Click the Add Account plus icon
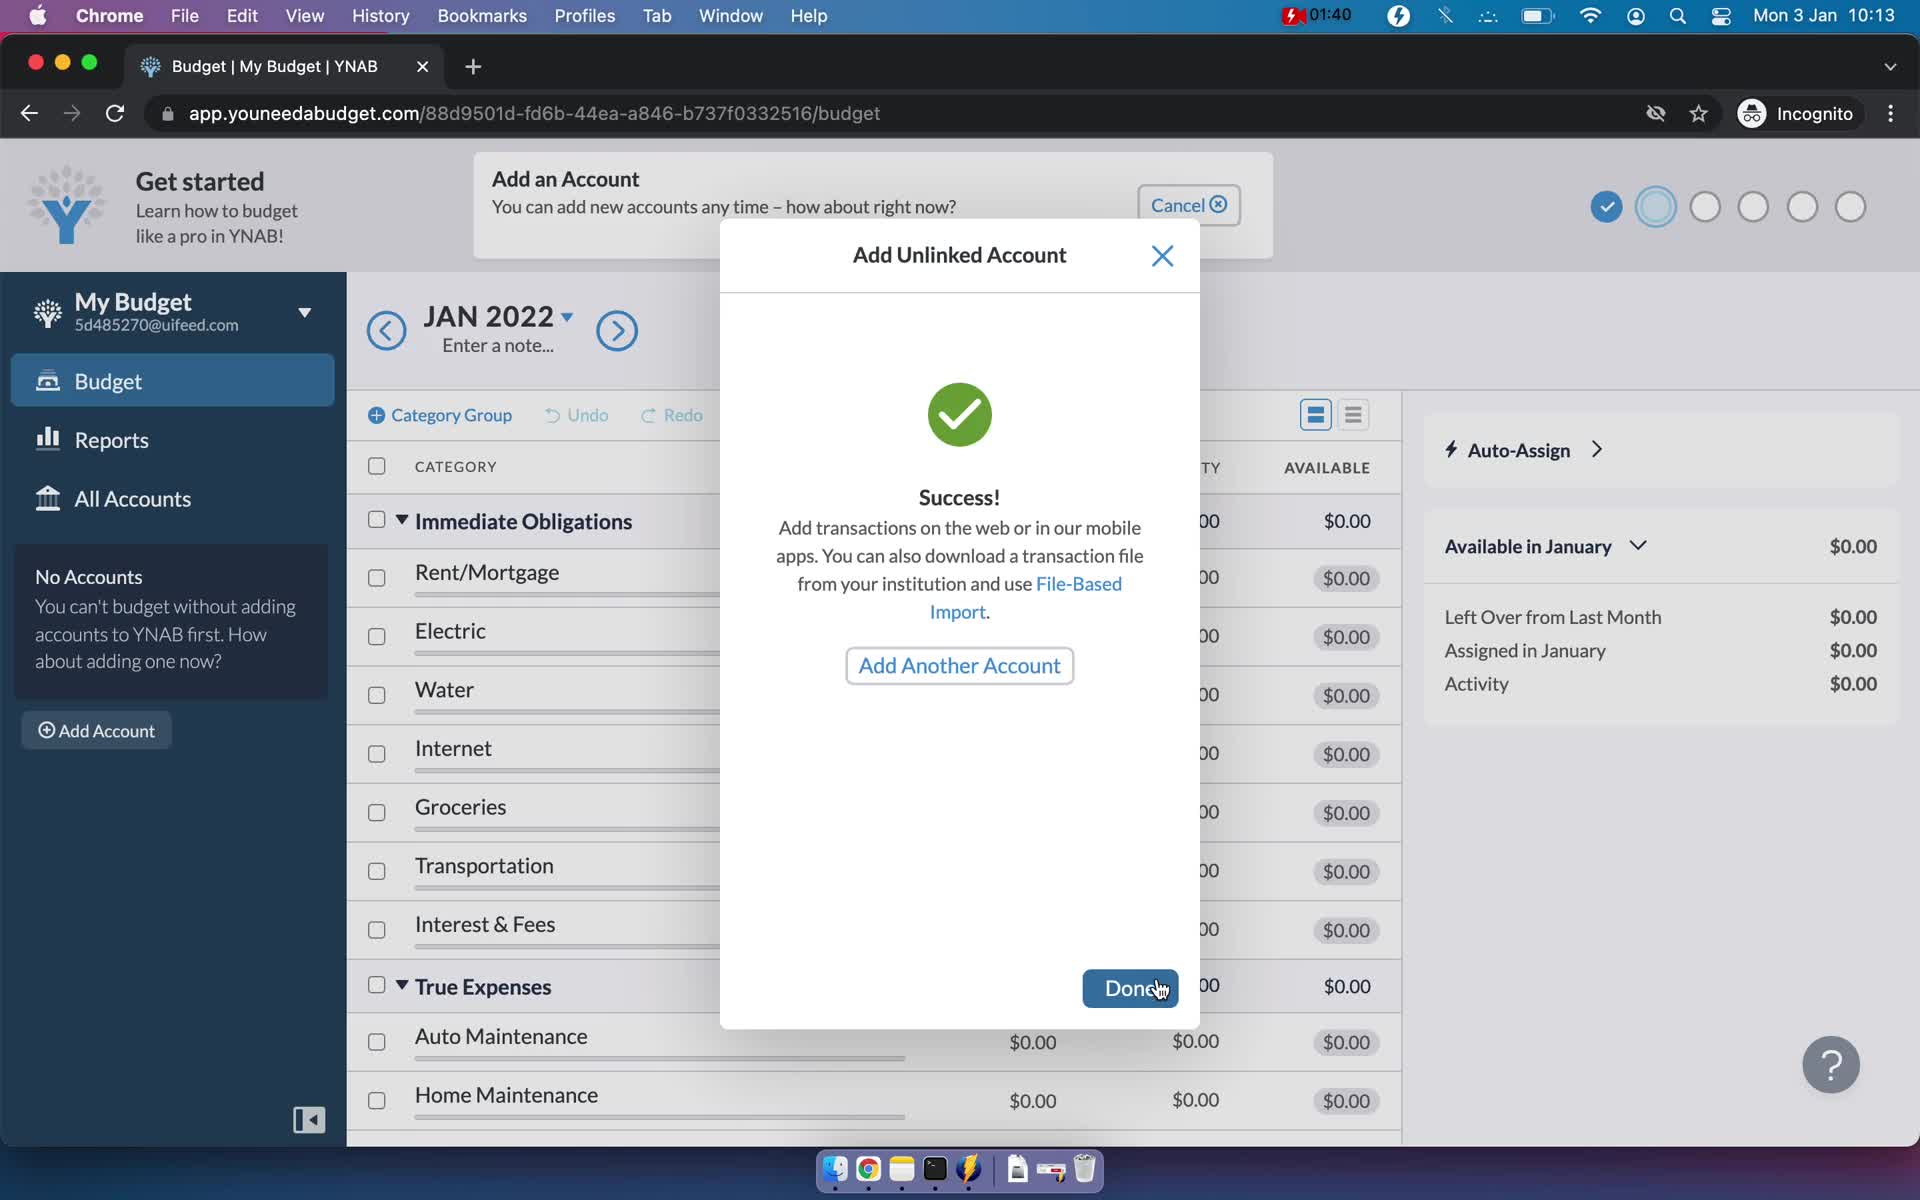Viewport: 1920px width, 1200px height. click(x=46, y=730)
